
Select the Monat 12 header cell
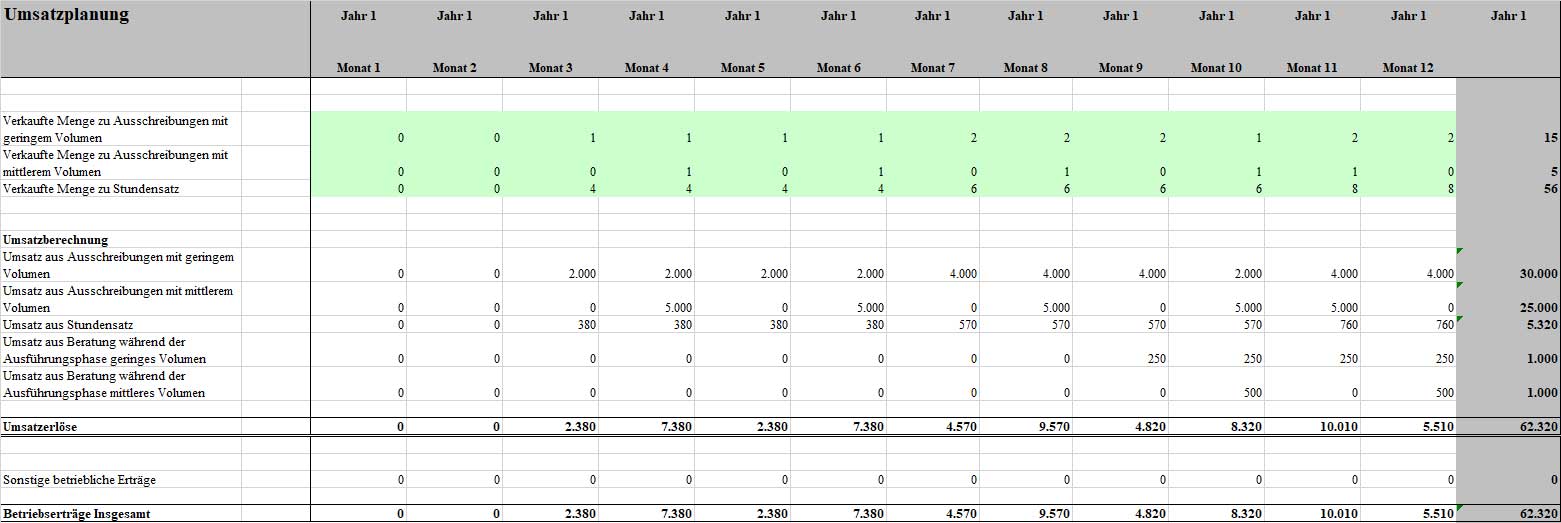coord(1408,68)
